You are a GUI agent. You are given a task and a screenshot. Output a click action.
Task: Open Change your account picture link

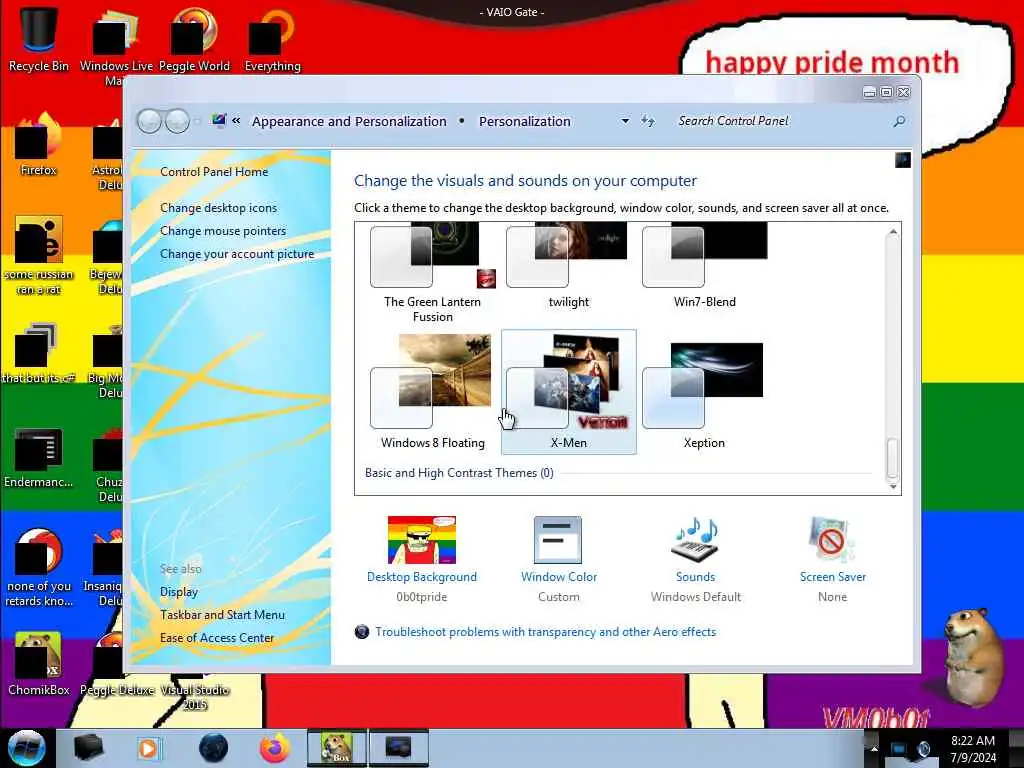click(x=237, y=254)
